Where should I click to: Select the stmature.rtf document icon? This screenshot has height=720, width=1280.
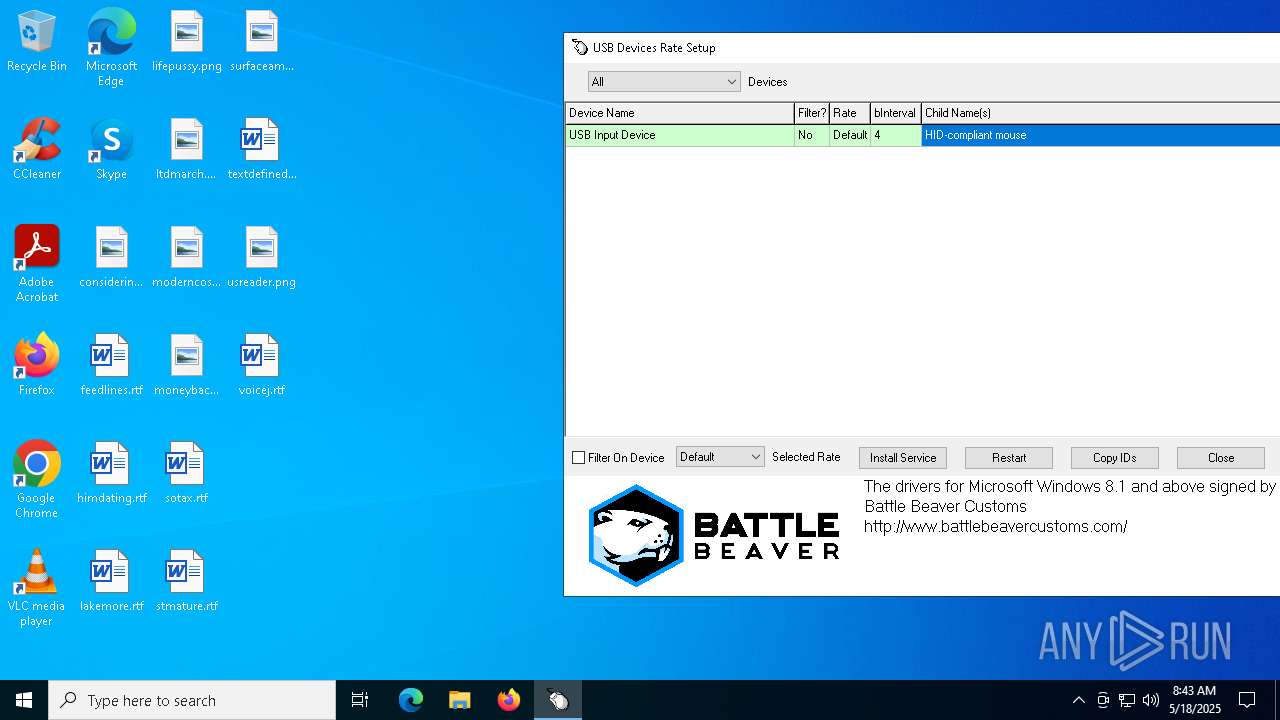click(186, 582)
